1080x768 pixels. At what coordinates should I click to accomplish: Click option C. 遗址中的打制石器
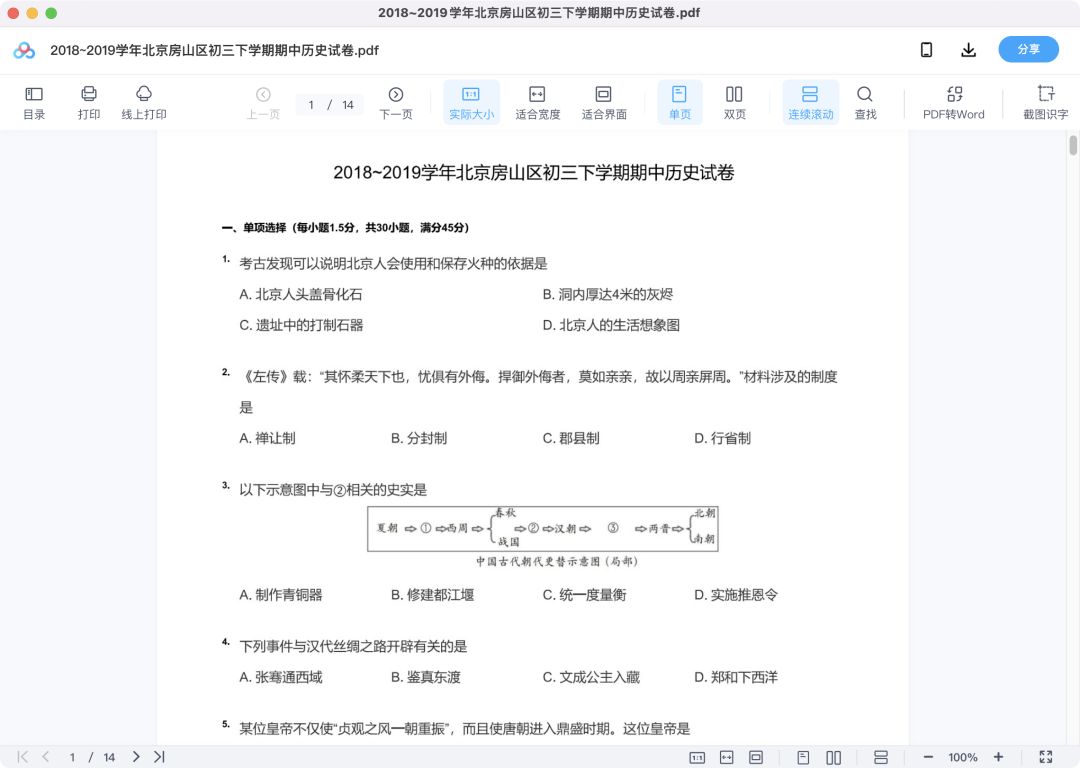pyautogui.click(x=301, y=325)
